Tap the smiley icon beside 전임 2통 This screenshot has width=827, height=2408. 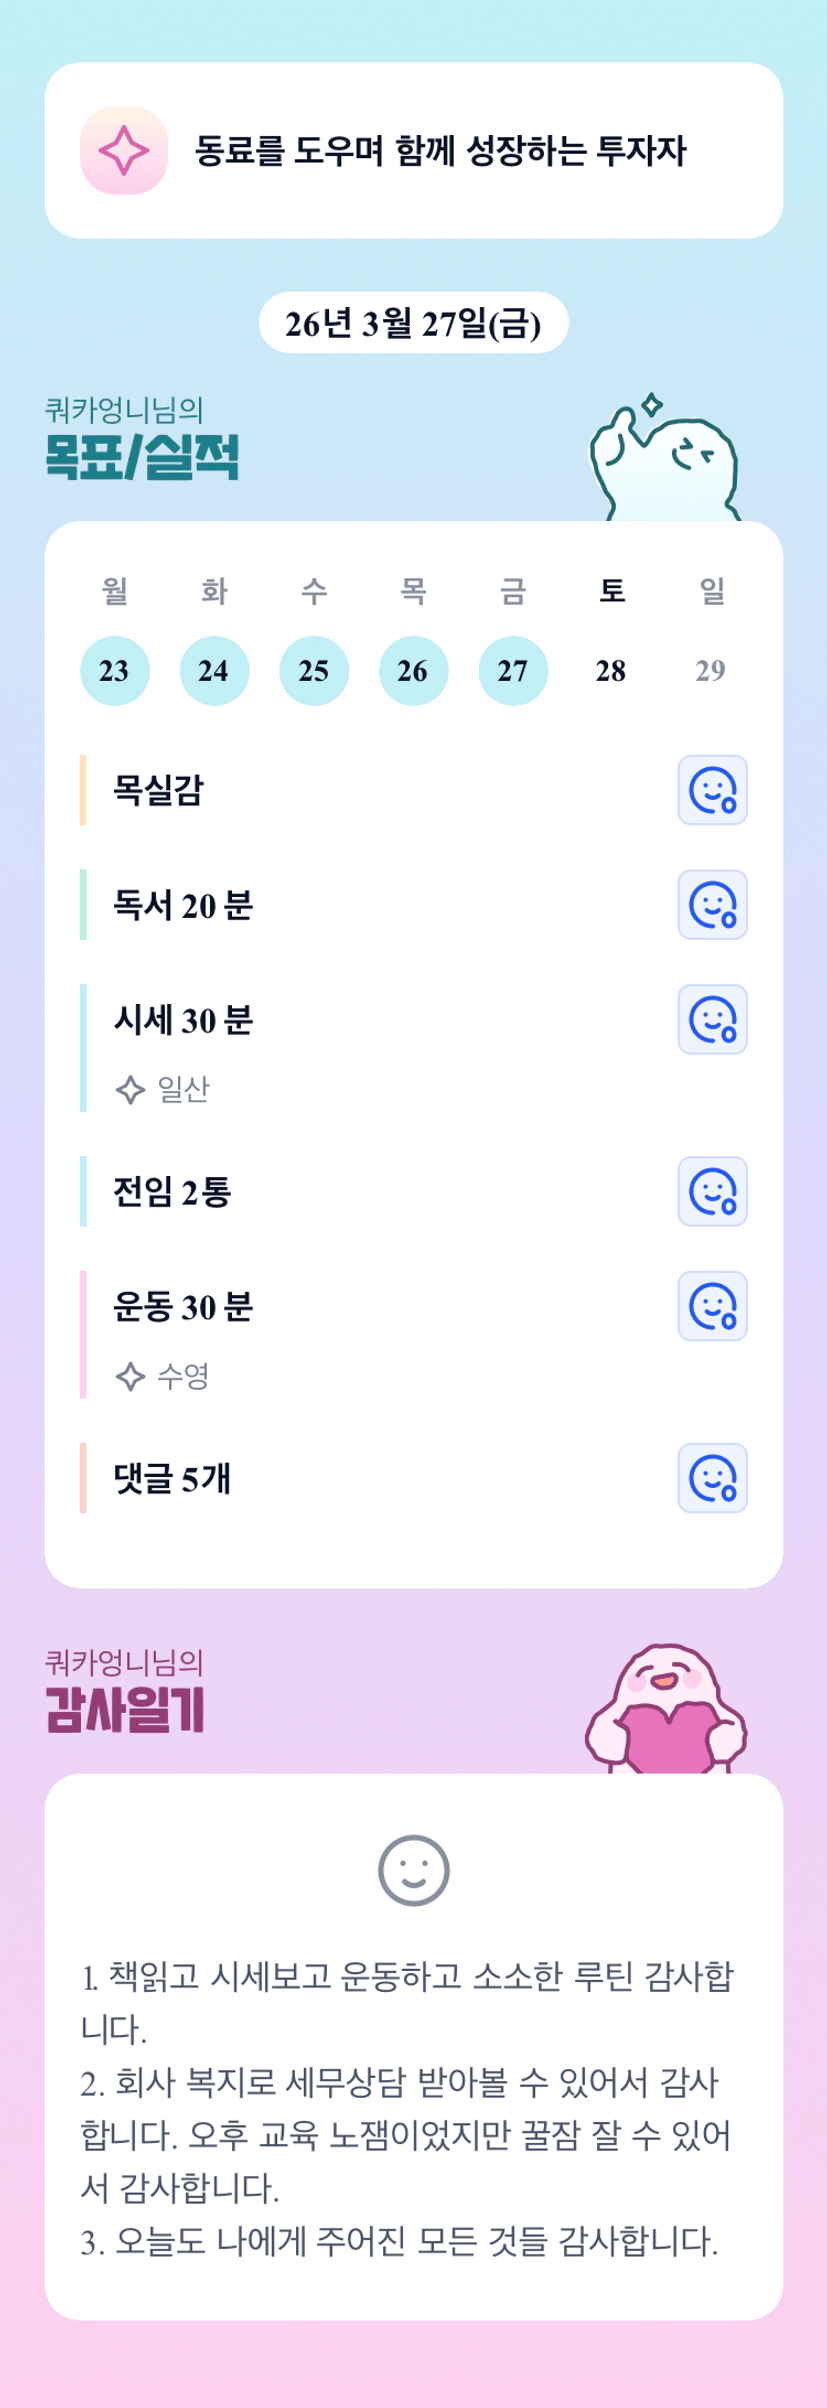712,1192
